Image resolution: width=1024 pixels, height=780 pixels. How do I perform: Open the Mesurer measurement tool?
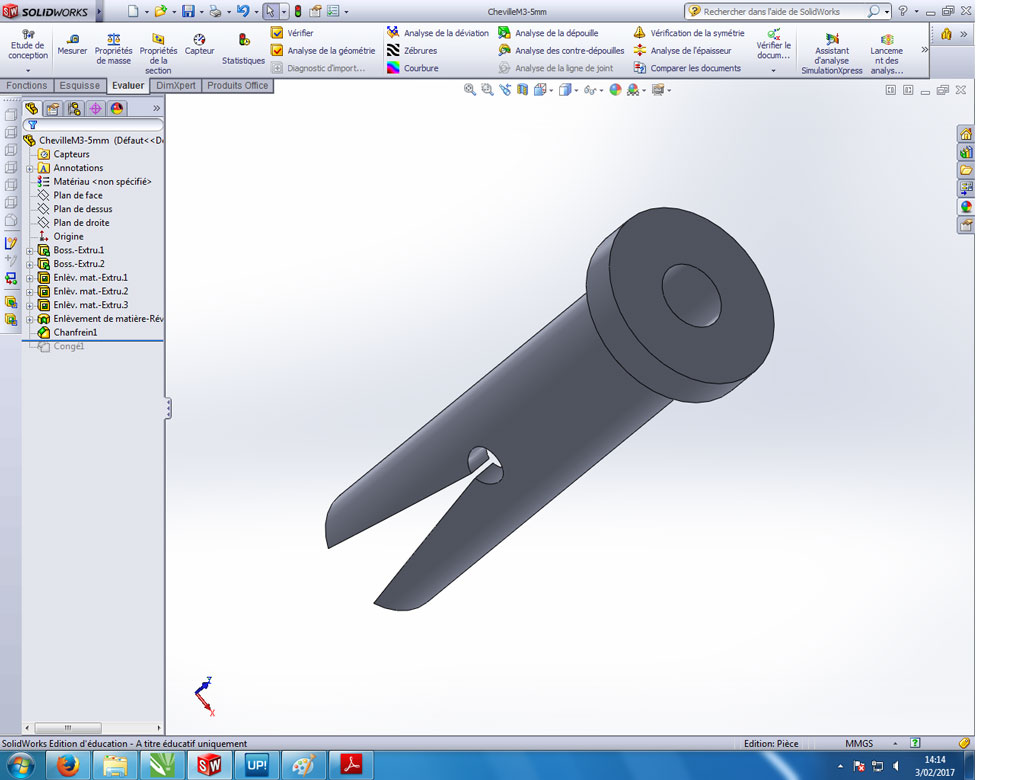tap(72, 45)
